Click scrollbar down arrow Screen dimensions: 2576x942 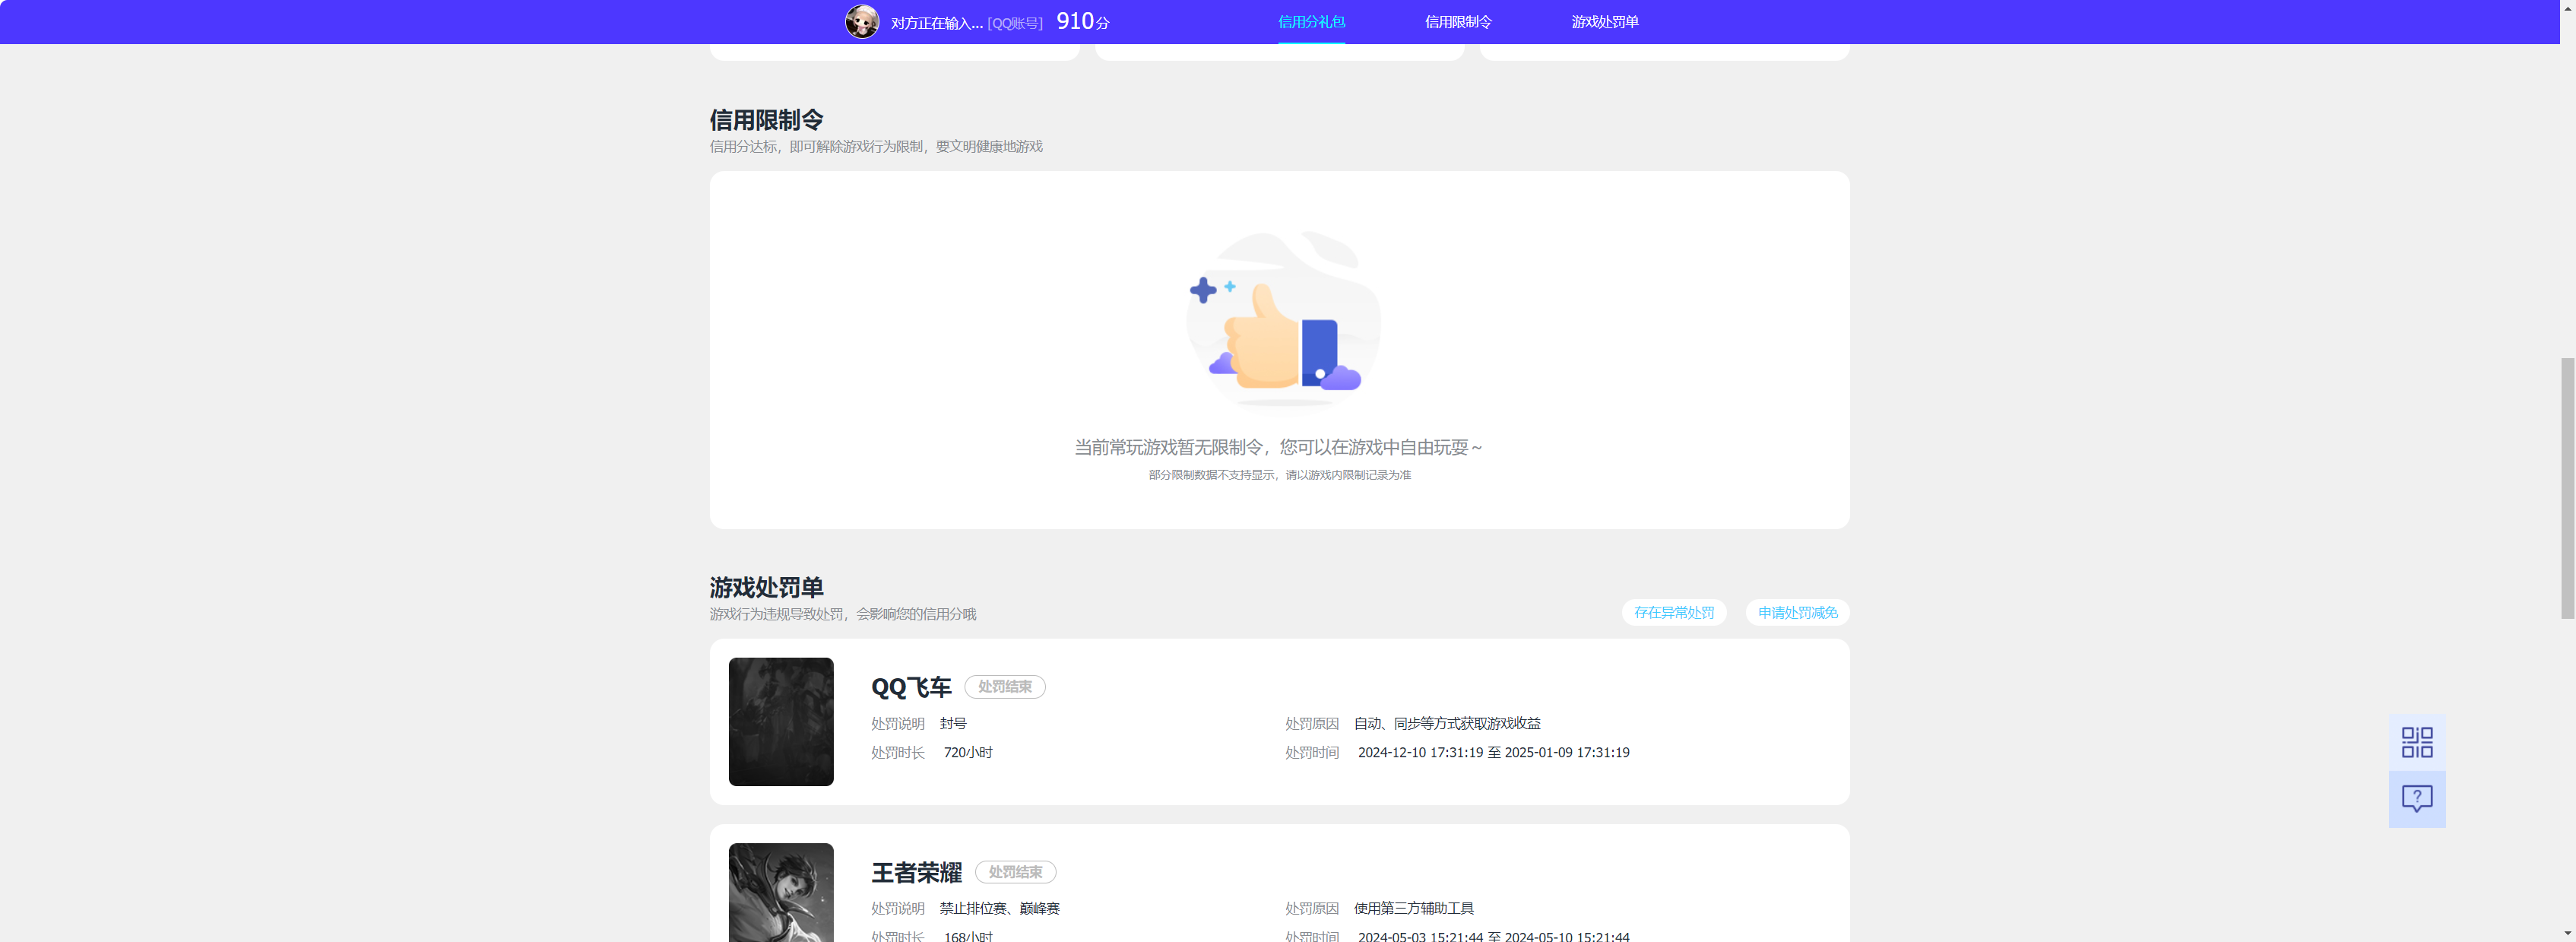pos(2567,934)
